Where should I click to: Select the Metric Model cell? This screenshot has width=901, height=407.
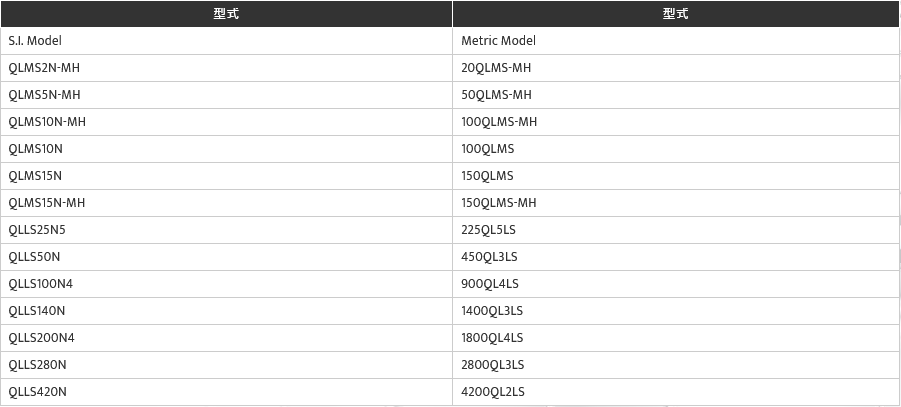498,41
